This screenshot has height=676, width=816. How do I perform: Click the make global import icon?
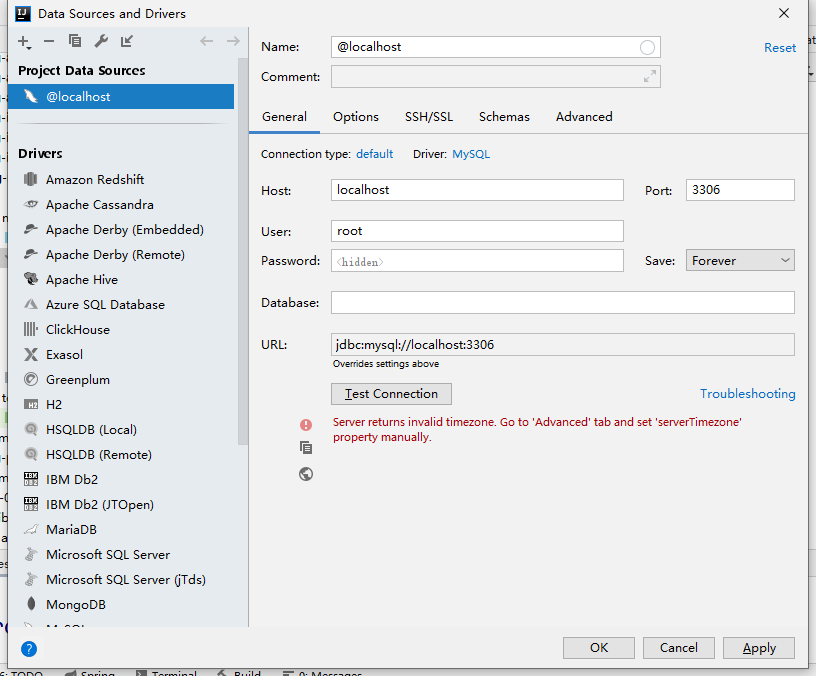click(x=127, y=41)
